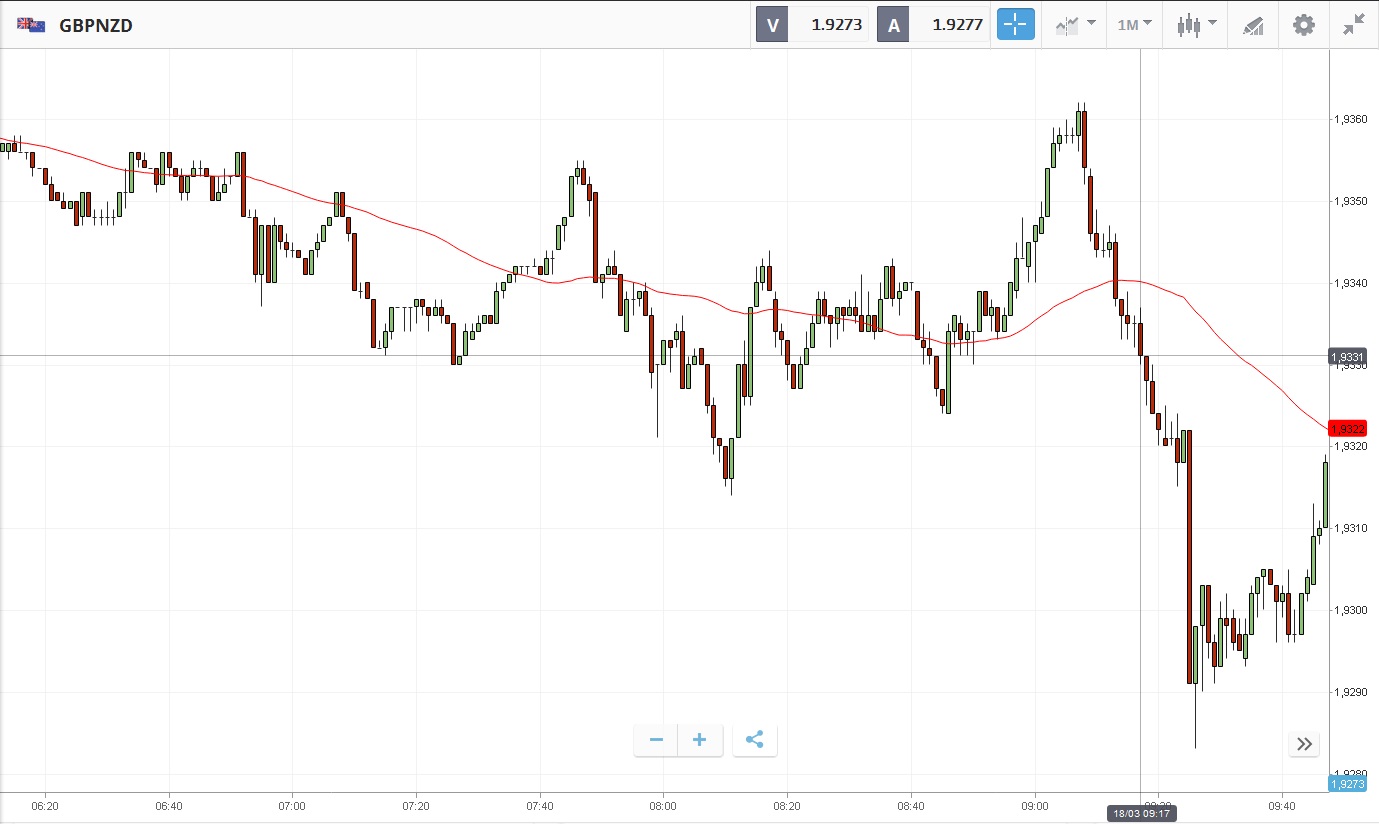Click the red moving average value label 1,9322

[x=1347, y=428]
